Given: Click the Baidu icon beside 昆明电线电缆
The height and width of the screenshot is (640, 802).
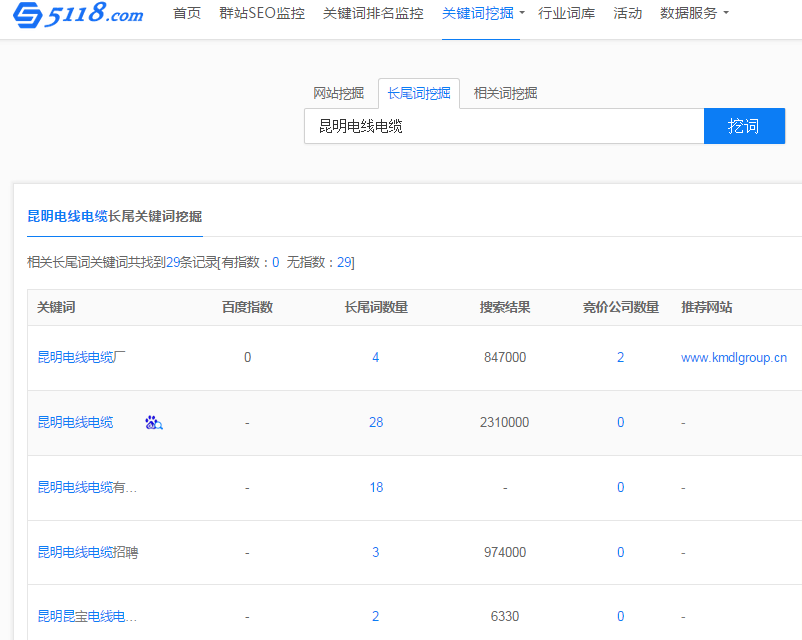Looking at the screenshot, I should point(153,423).
